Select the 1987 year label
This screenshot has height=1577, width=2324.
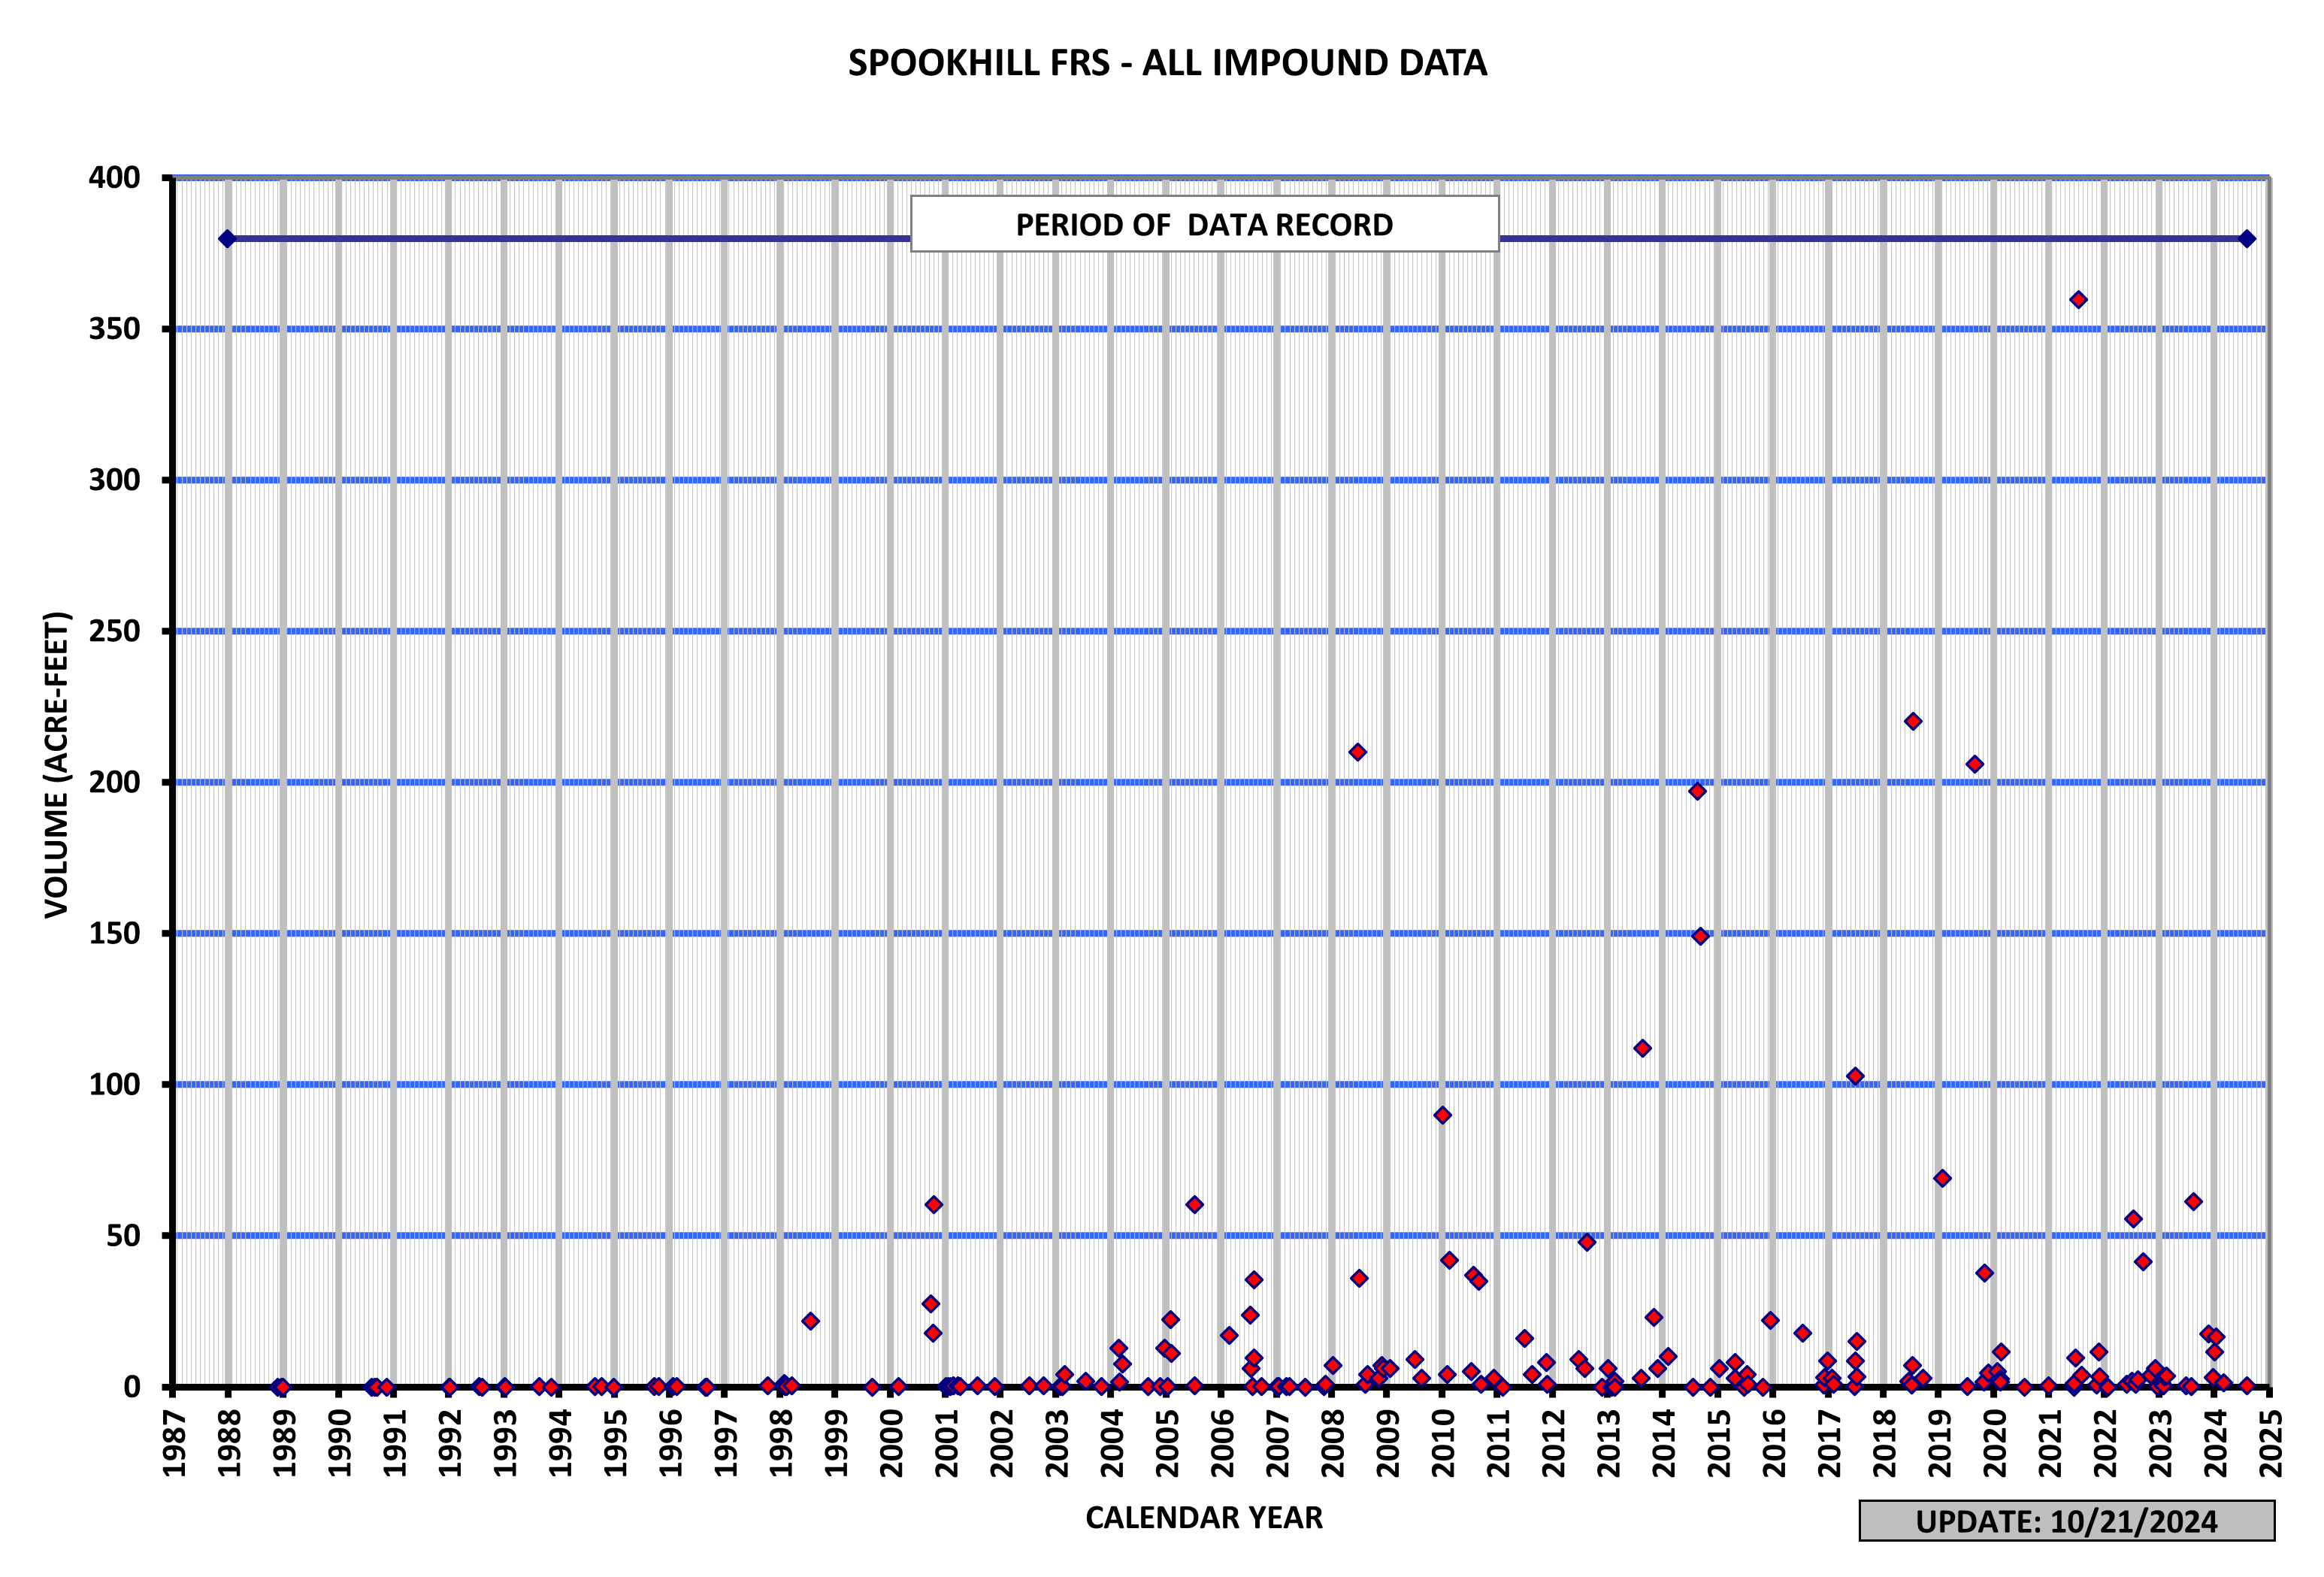pos(174,1443)
